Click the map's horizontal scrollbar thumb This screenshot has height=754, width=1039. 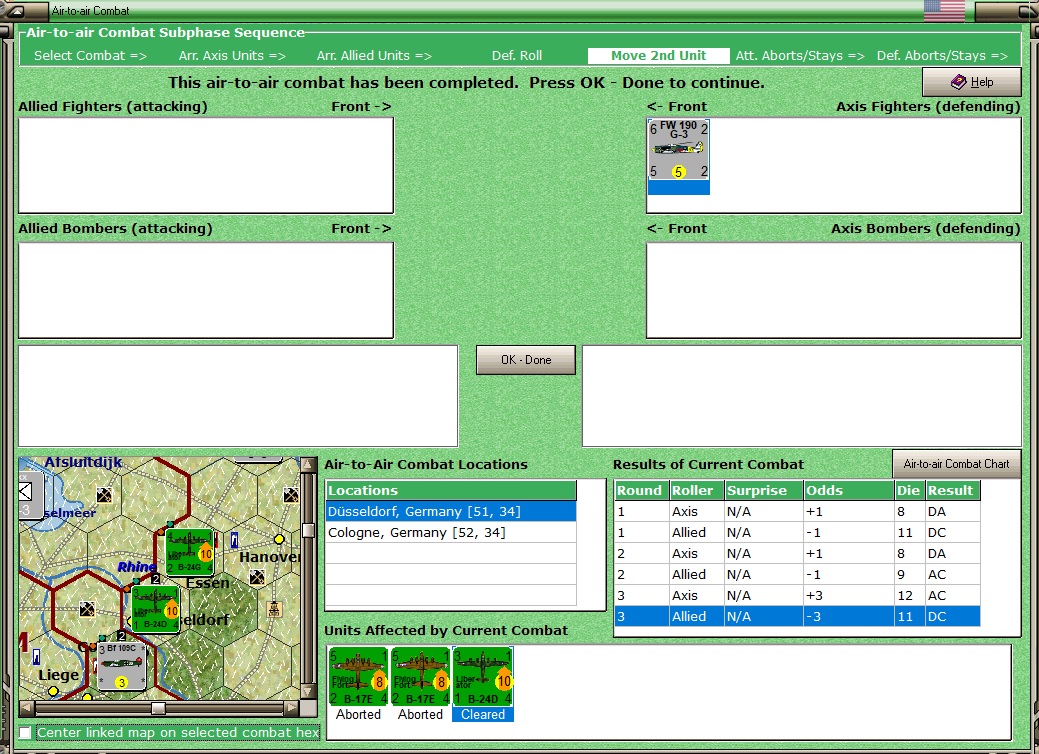point(158,708)
